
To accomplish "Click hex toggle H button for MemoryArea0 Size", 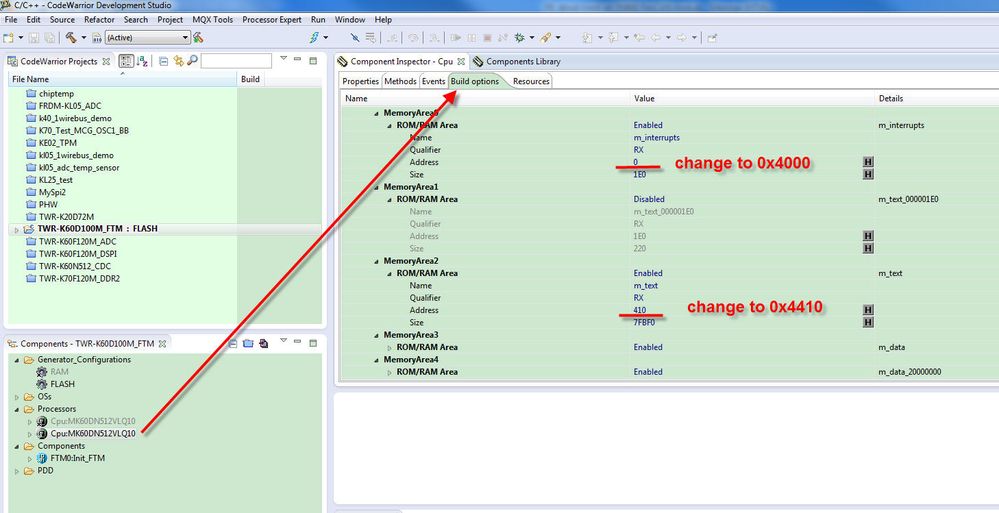I will tap(868, 175).
